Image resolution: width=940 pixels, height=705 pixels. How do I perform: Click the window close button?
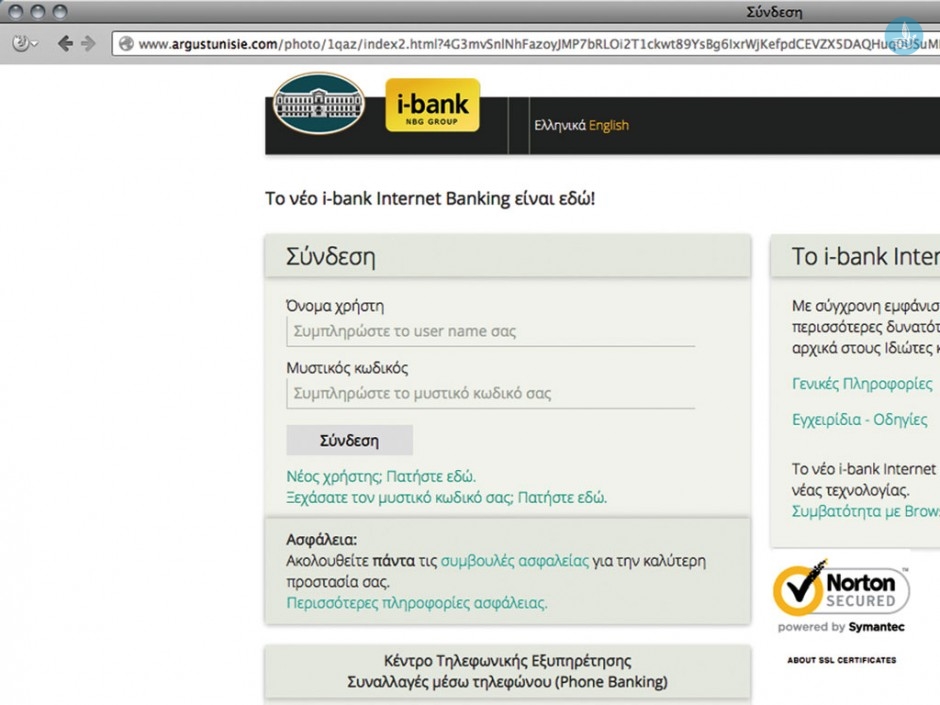[x=16, y=11]
